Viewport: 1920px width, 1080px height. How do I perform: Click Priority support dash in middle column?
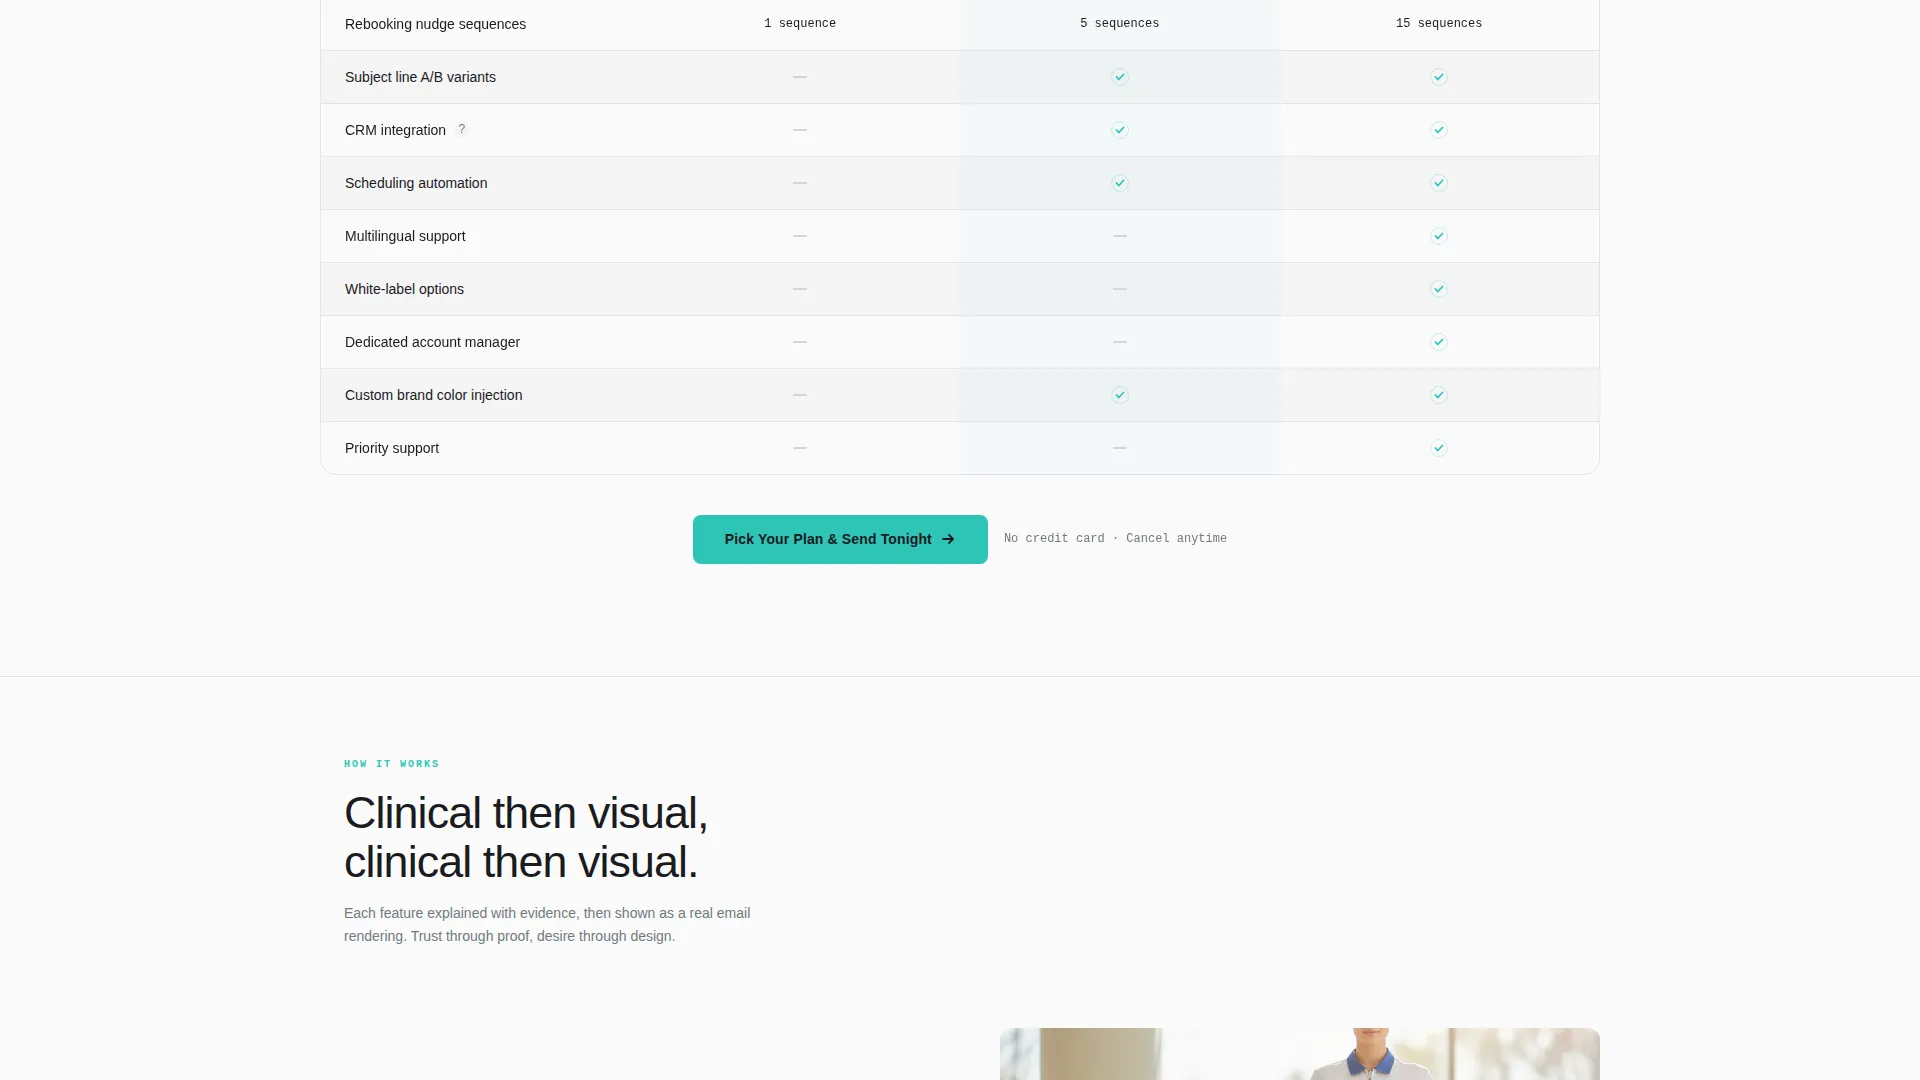(1120, 448)
